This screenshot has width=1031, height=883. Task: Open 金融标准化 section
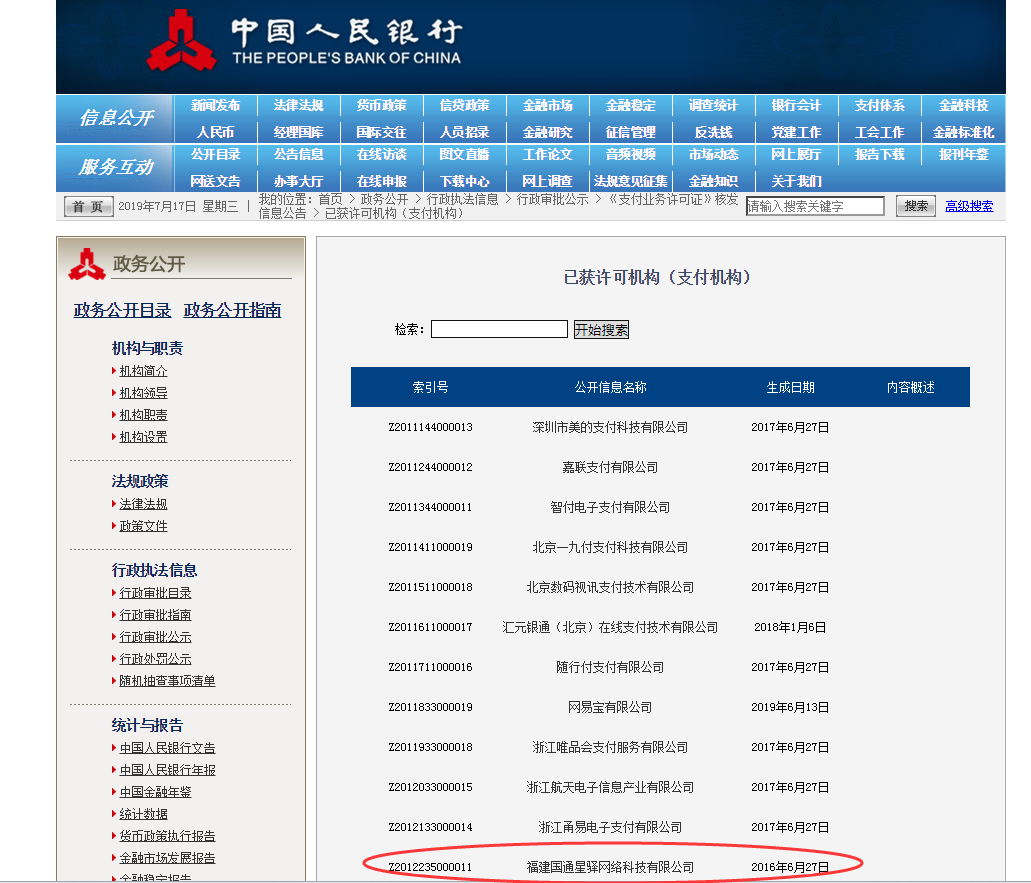click(963, 132)
